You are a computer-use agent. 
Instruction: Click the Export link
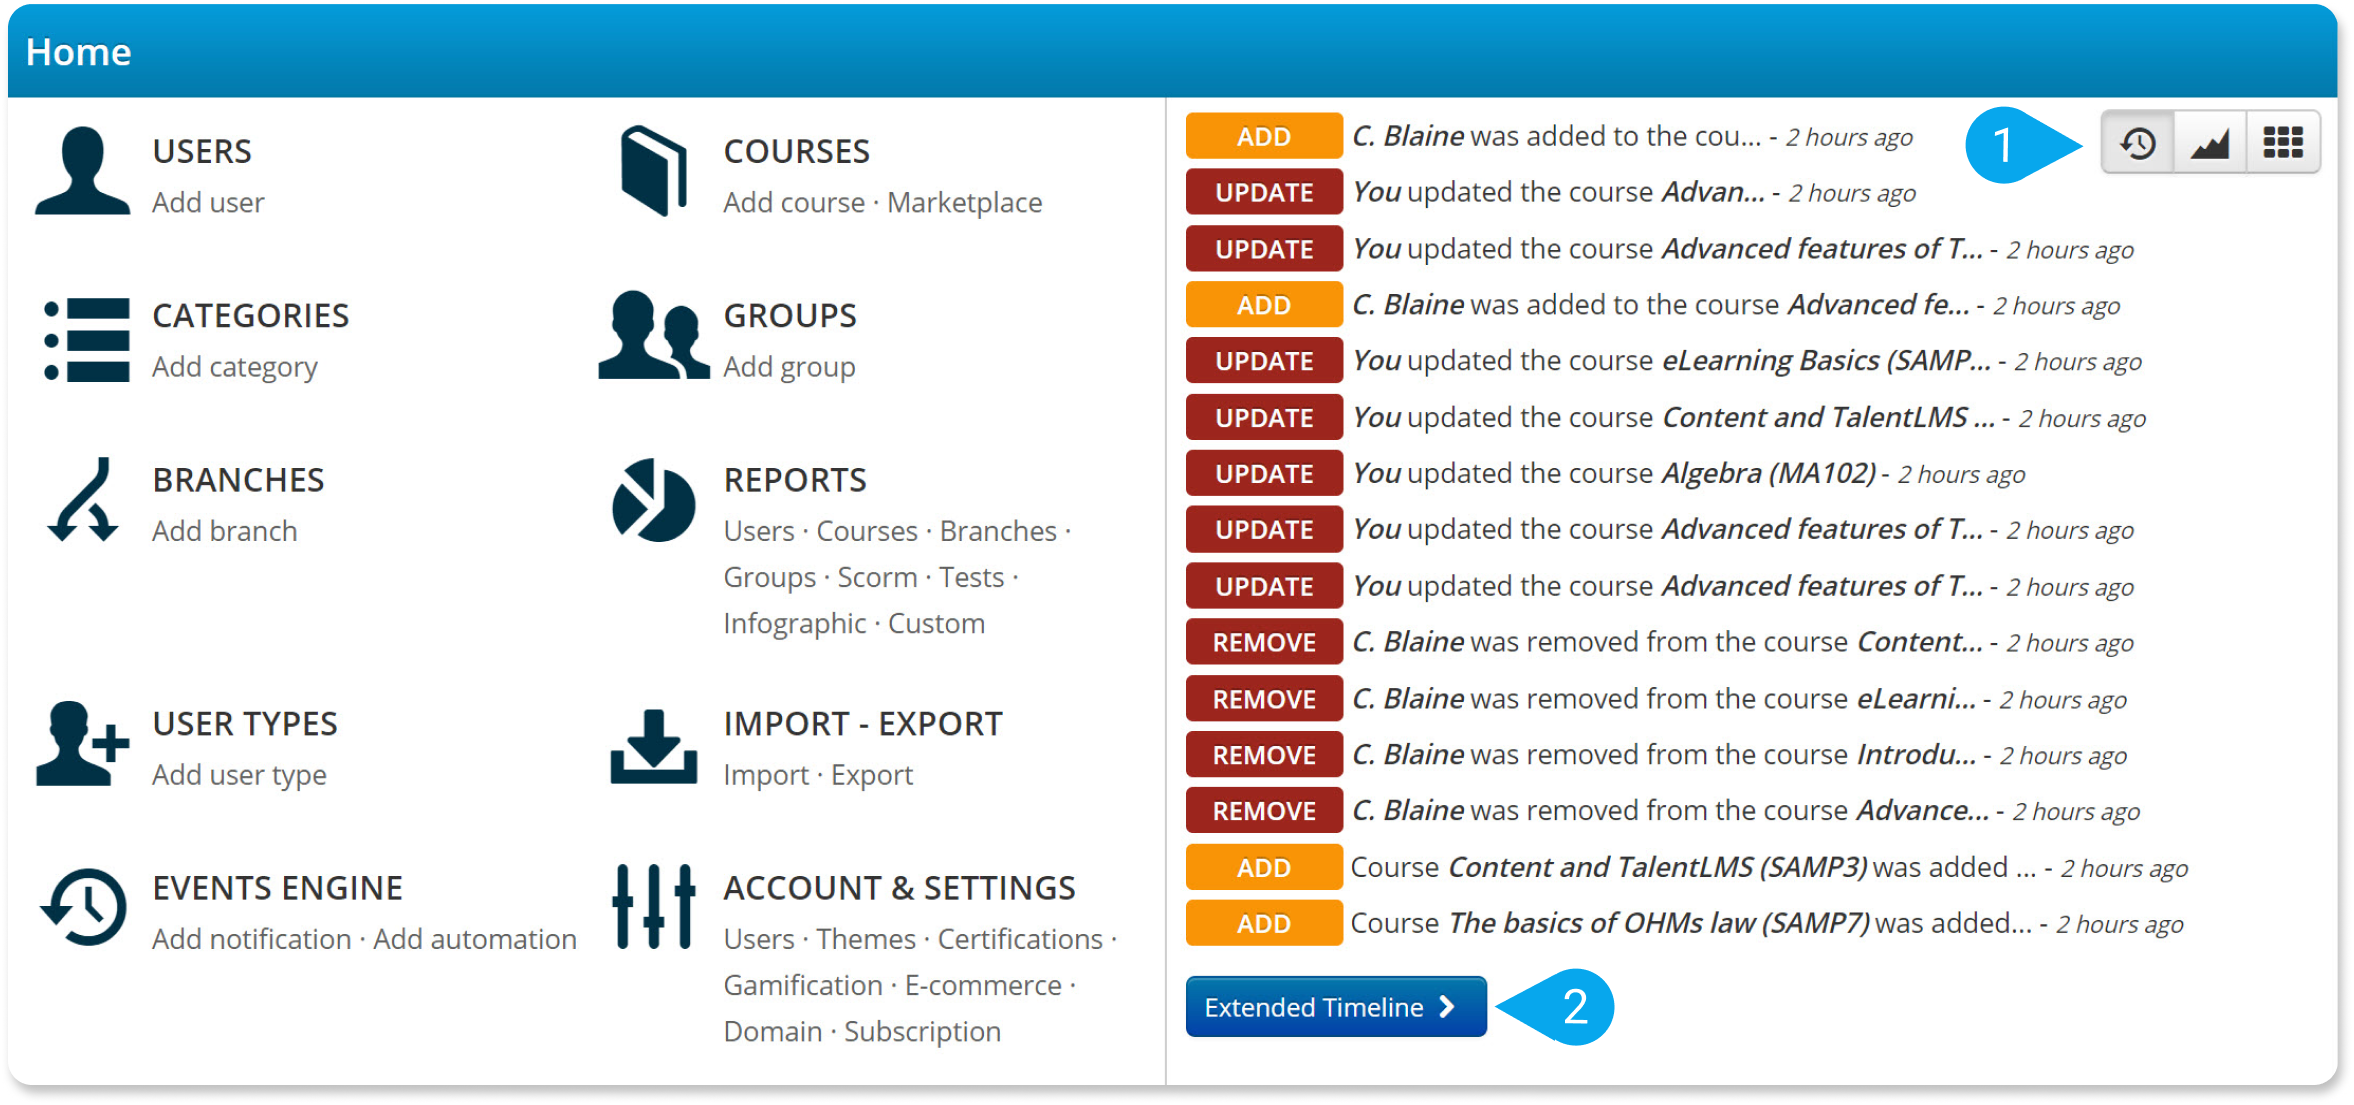click(x=871, y=775)
